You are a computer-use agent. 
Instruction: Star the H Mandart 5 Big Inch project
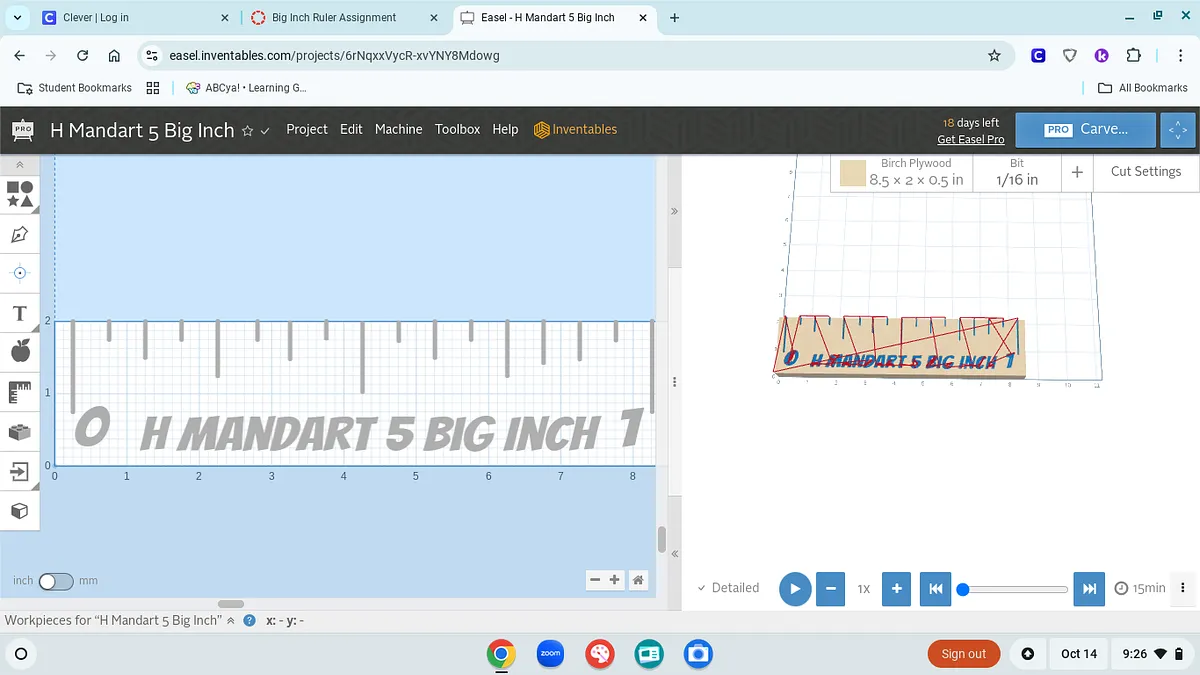pos(247,131)
